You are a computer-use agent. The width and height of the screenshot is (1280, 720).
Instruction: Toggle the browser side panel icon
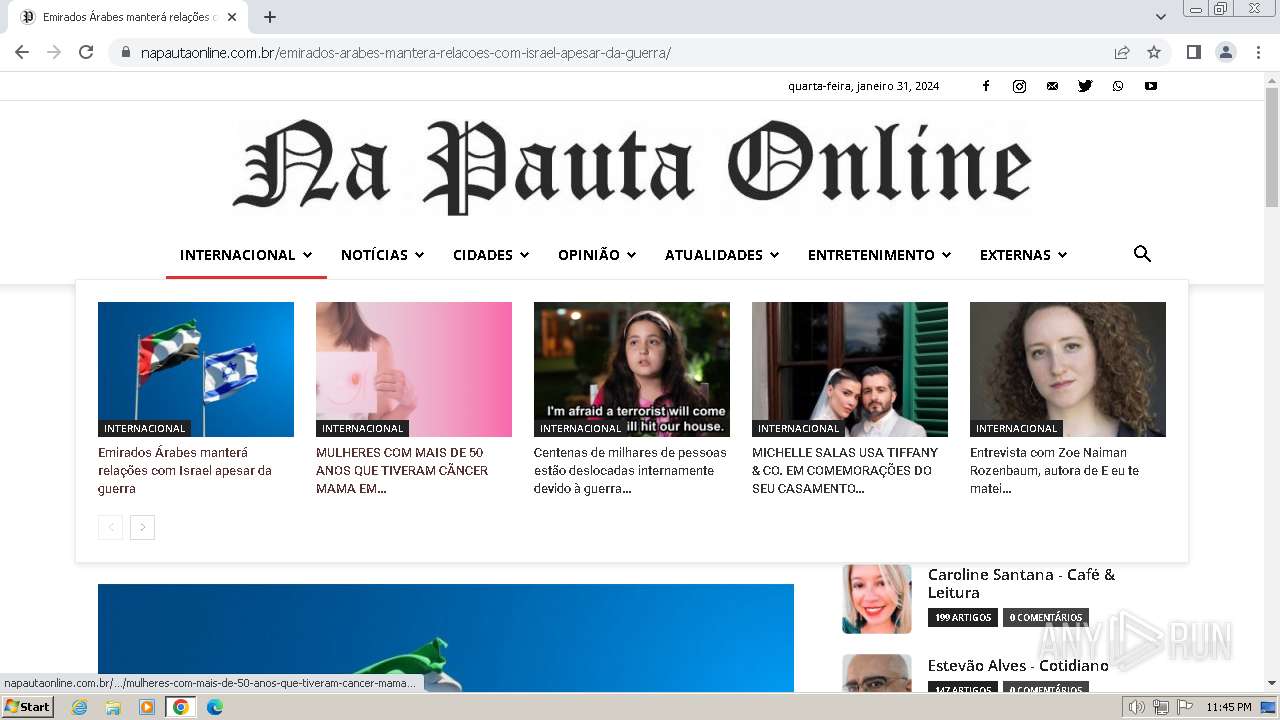tap(1193, 52)
